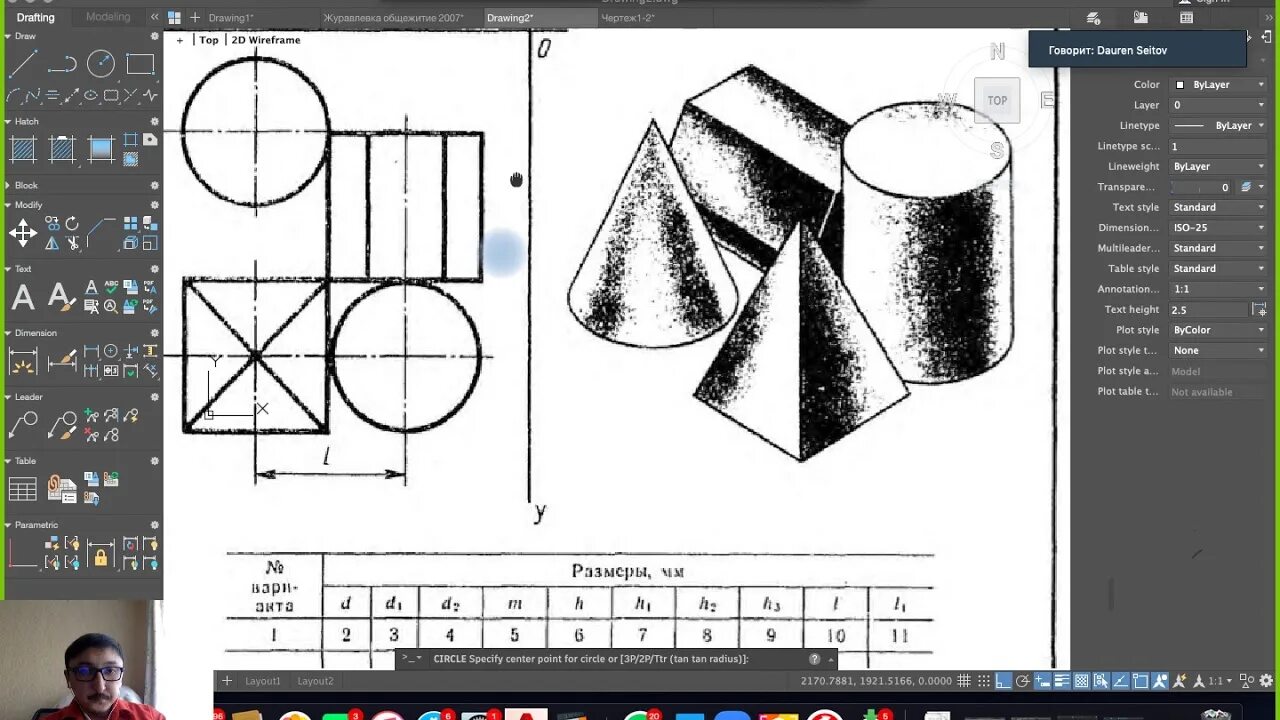1280x720 pixels.
Task: Toggle selection cycling in status bar
Action: pos(1103,681)
